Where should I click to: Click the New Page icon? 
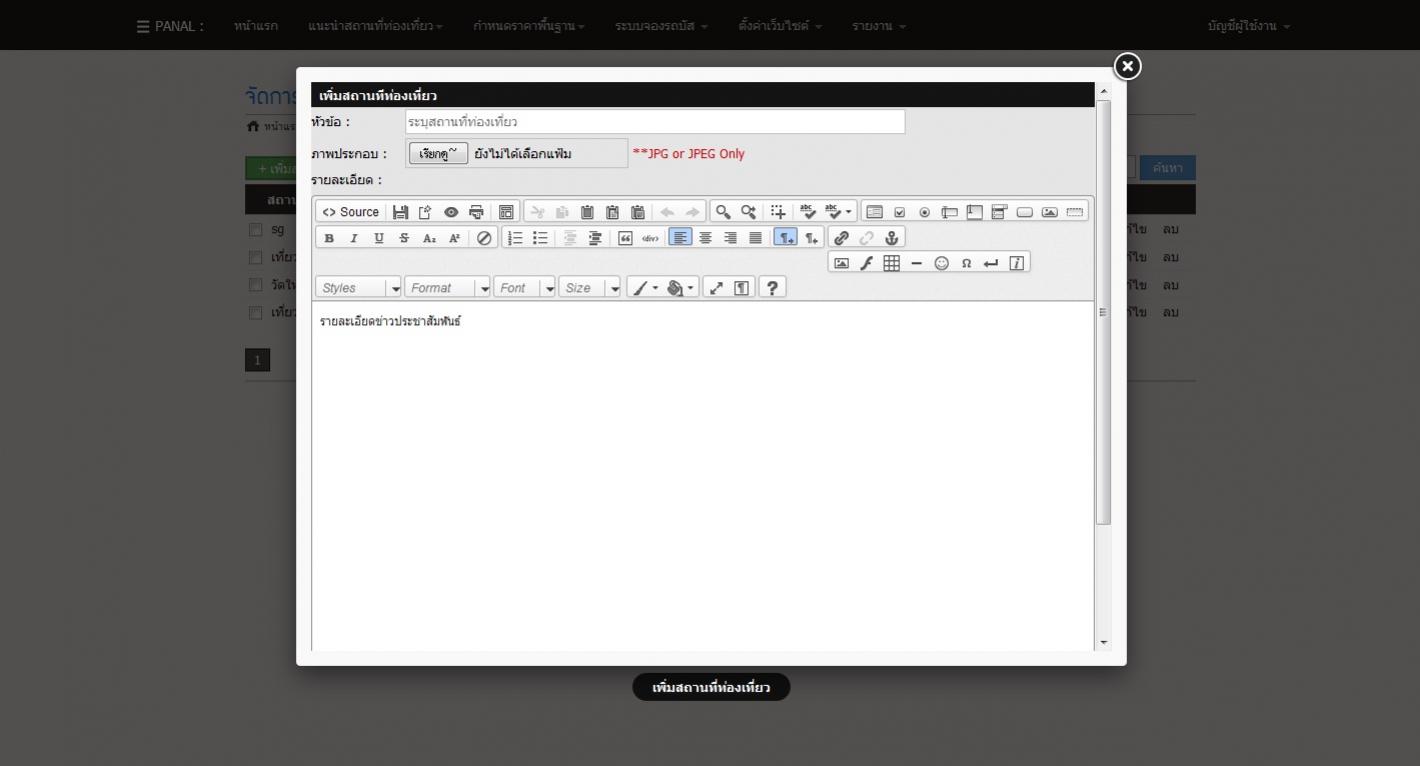click(x=425, y=212)
